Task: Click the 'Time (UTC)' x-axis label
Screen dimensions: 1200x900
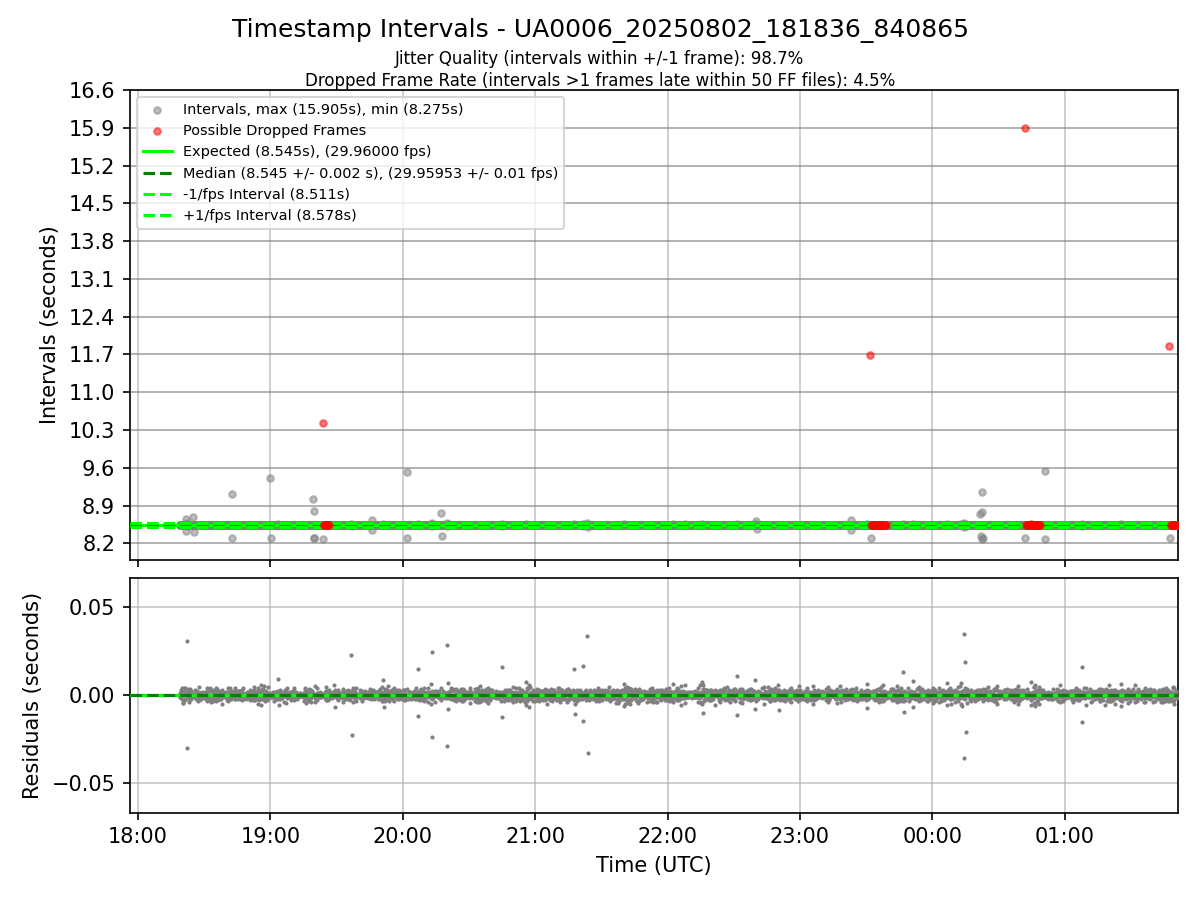Action: coord(653,865)
